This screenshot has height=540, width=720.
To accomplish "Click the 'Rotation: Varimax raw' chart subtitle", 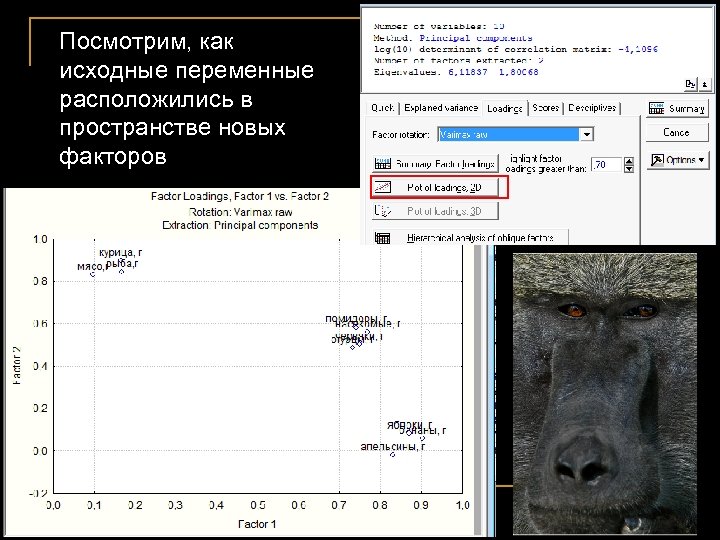I will click(240, 212).
